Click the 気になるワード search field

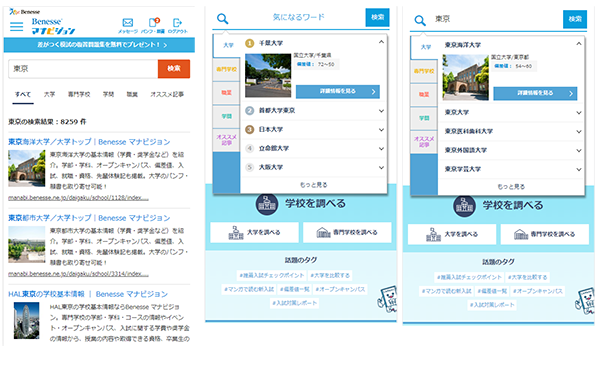[x=298, y=17]
